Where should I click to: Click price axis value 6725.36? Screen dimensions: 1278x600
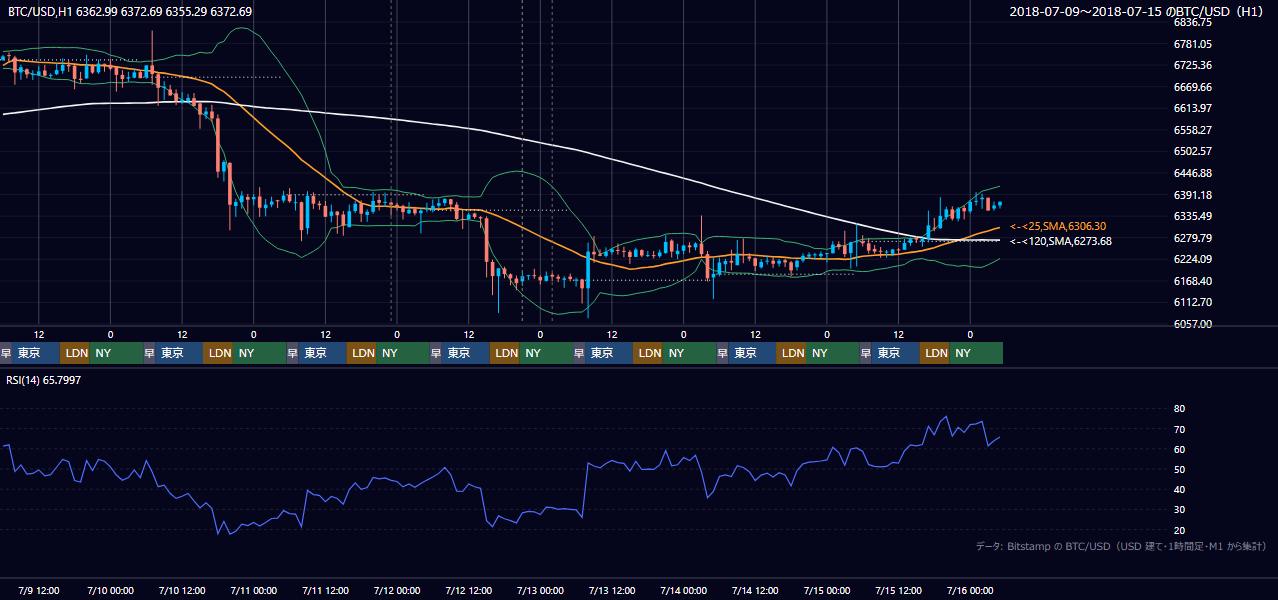(1193, 65)
